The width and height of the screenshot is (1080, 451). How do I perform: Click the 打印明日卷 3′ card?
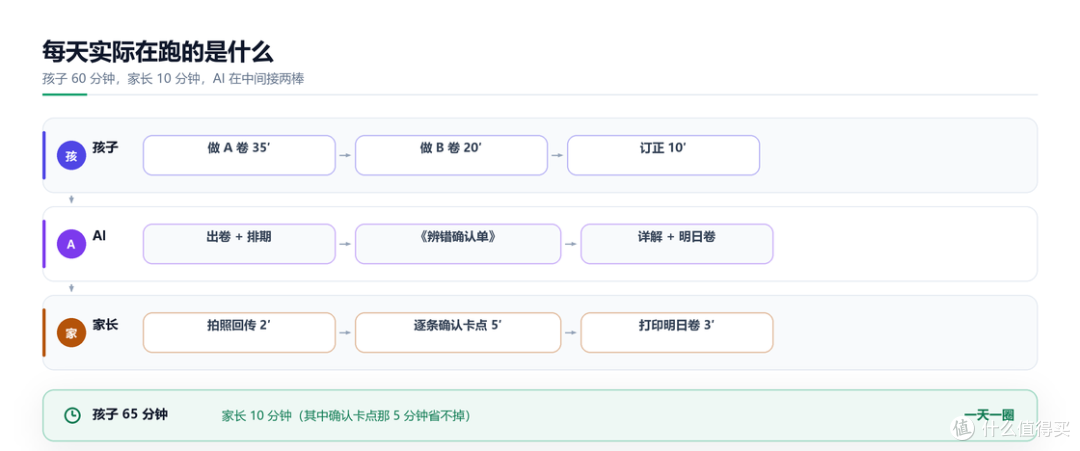677,333
